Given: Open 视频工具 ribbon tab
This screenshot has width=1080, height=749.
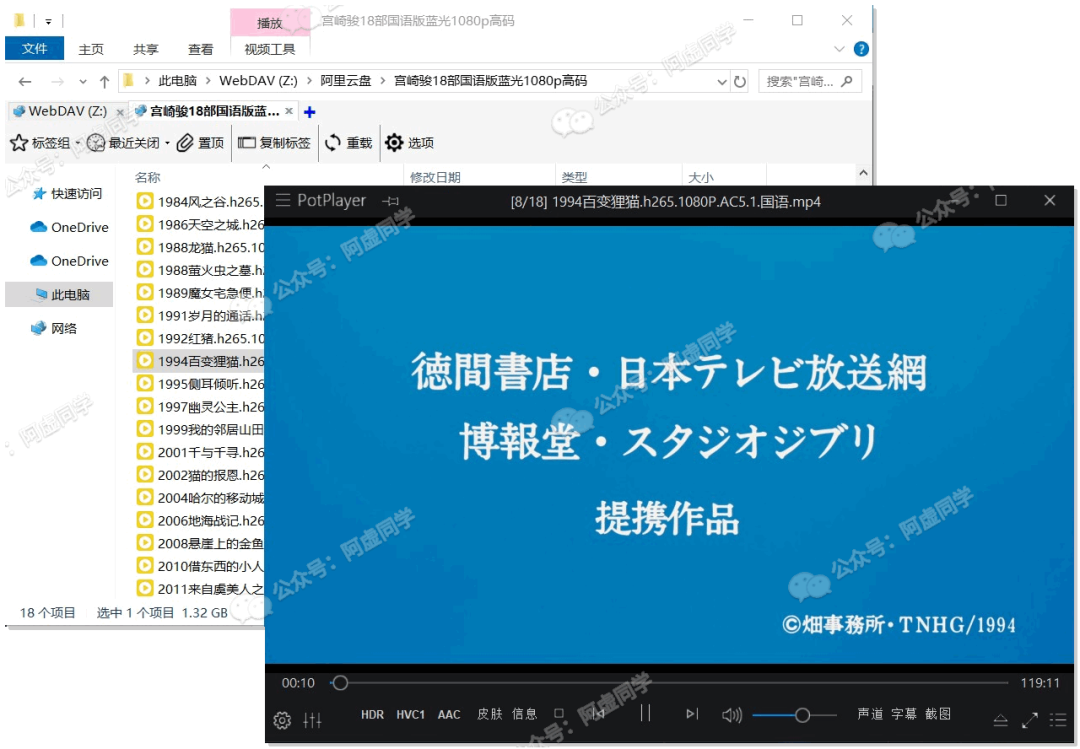Looking at the screenshot, I should 269,49.
